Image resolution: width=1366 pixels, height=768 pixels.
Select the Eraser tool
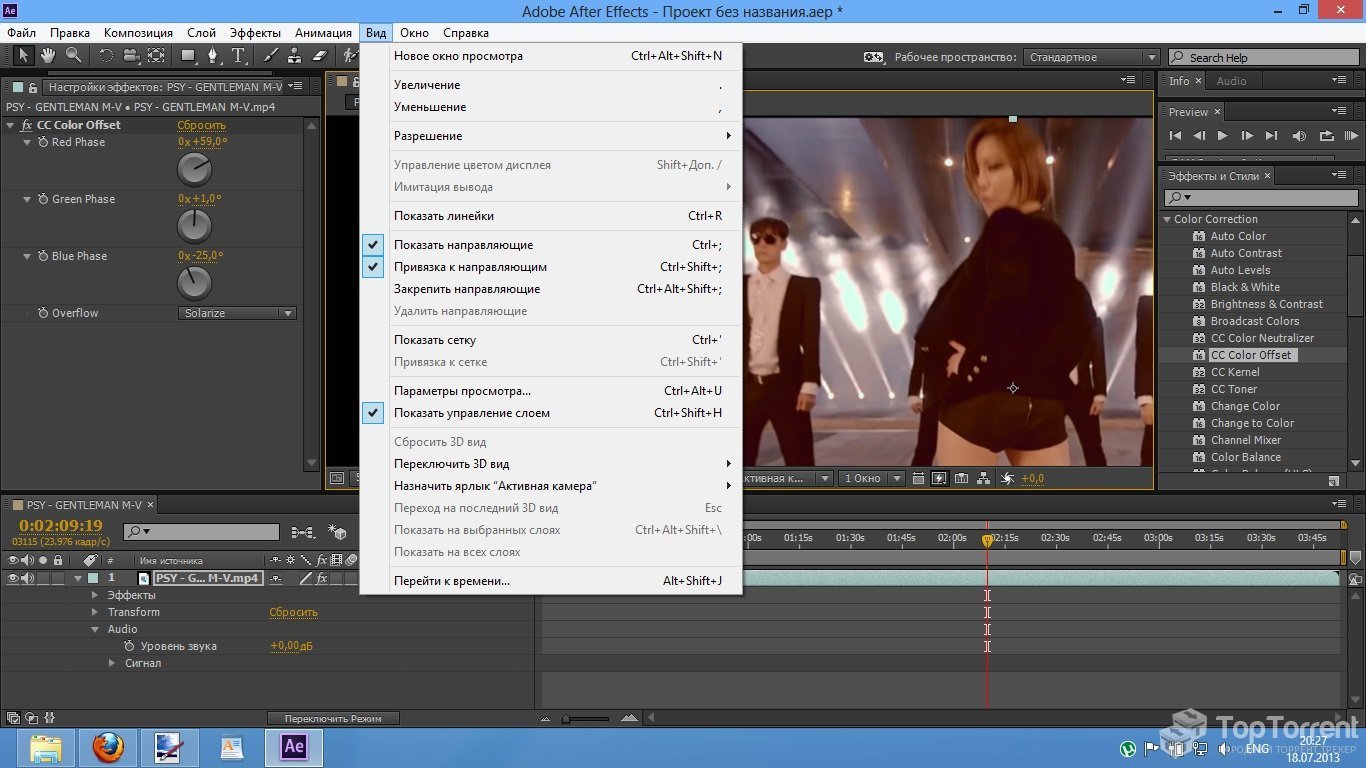pos(320,56)
